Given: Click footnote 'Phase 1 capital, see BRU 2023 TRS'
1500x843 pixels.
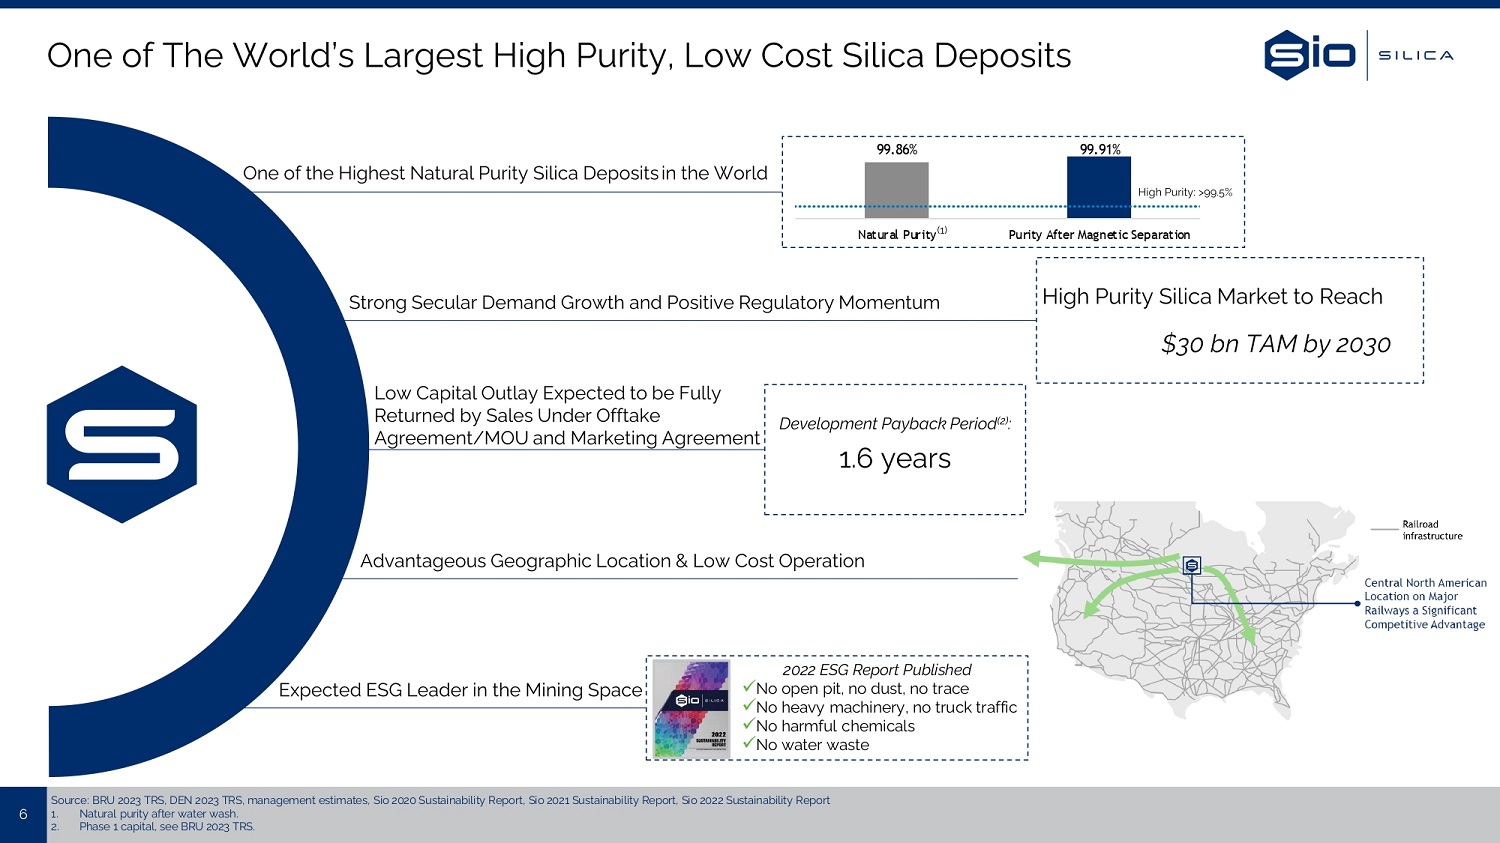Looking at the screenshot, I should point(167,827).
